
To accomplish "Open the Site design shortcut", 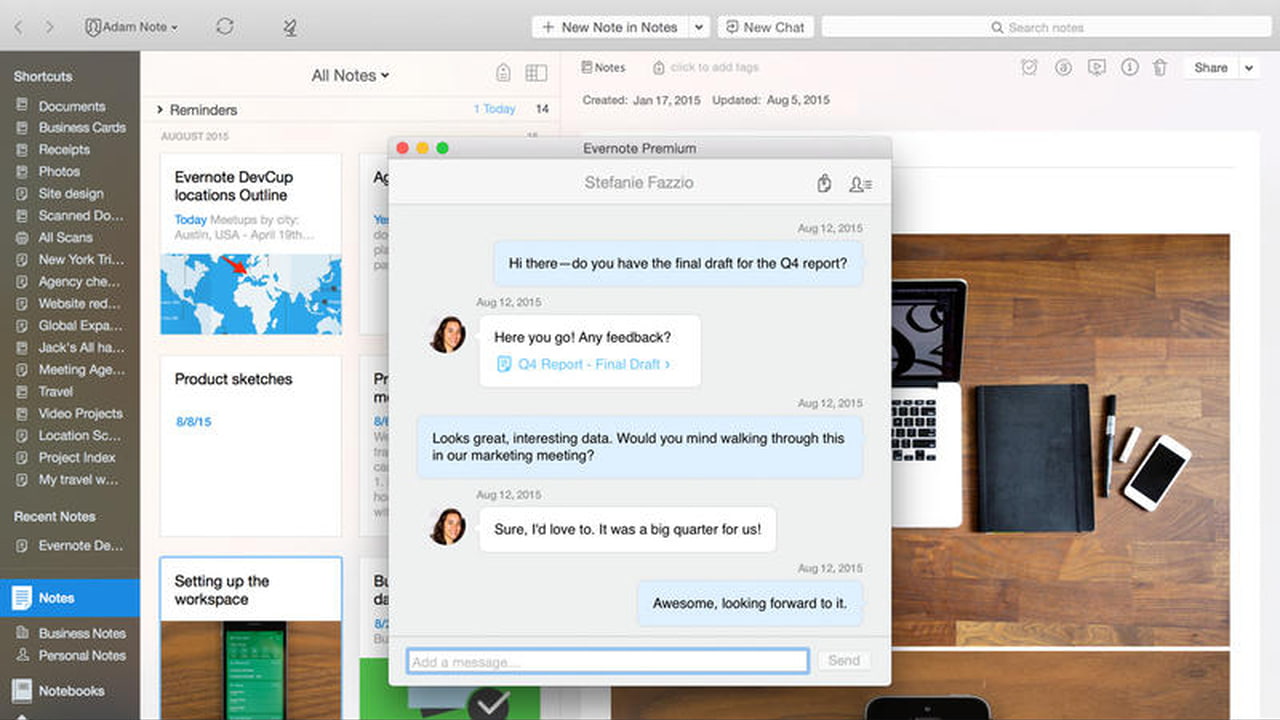I will pyautogui.click(x=70, y=194).
